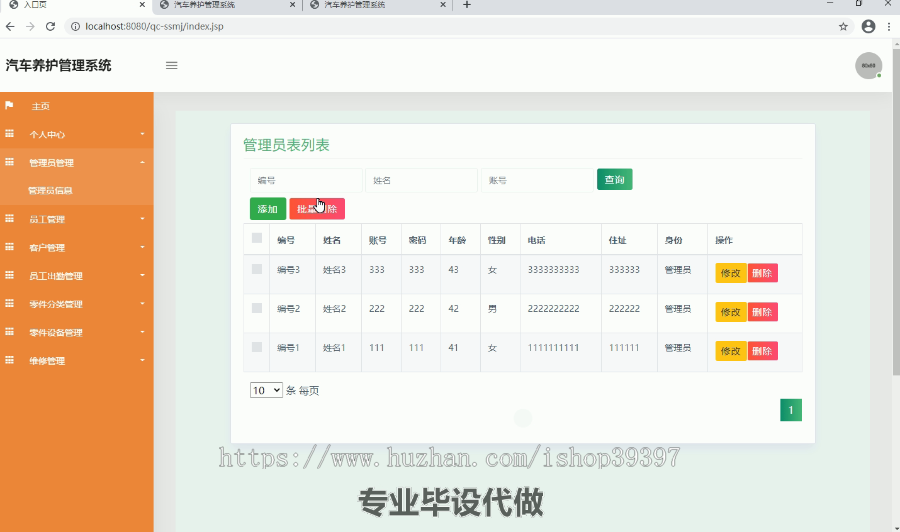The width and height of the screenshot is (900, 532).
Task: Click the grid icon beside 零件分类管理
Action: tap(9, 304)
